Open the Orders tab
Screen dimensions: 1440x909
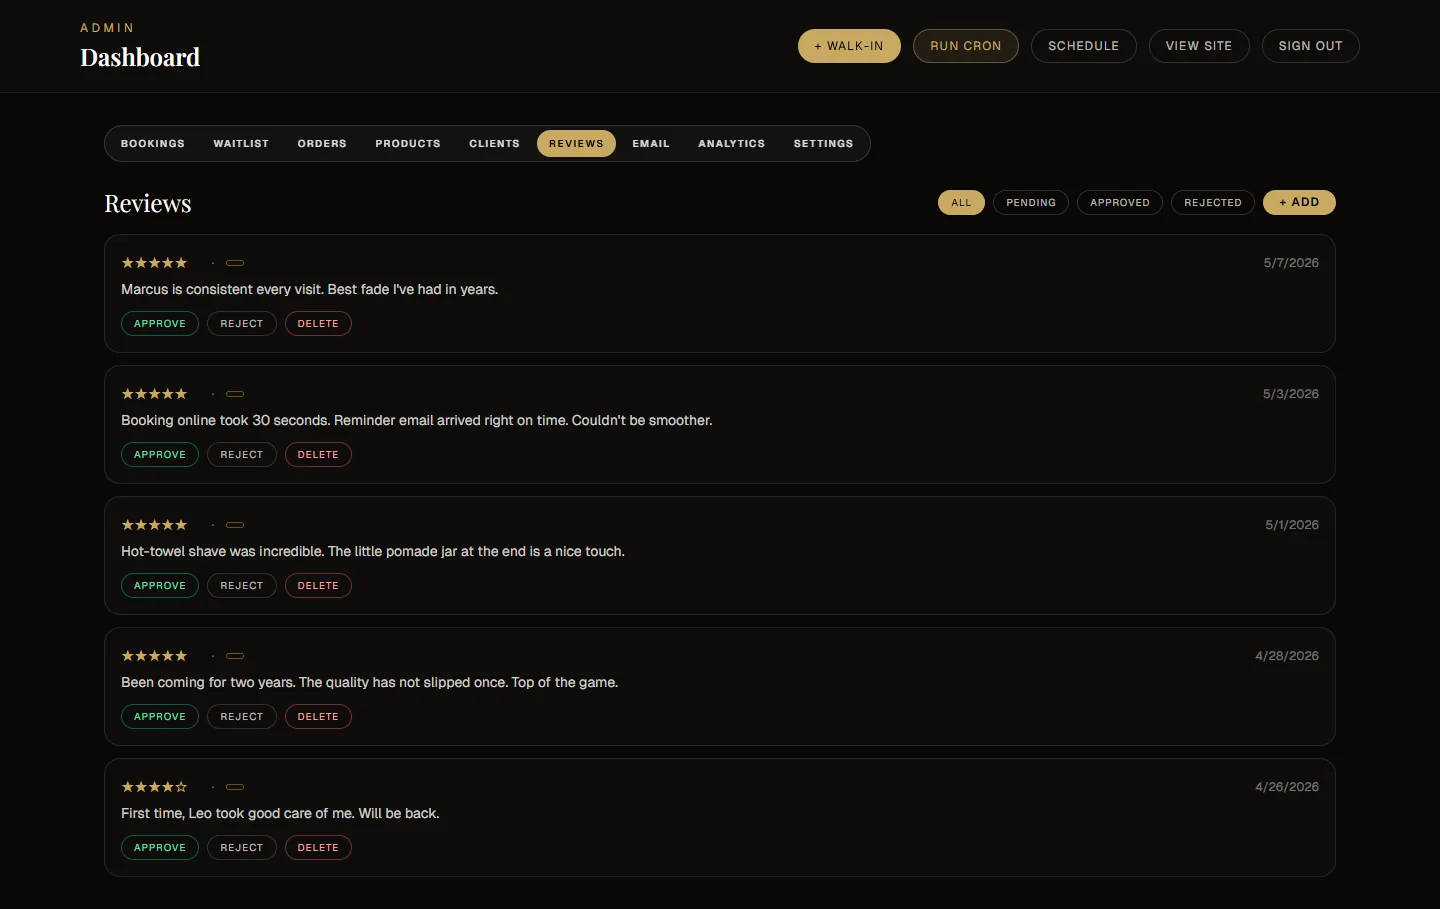(322, 144)
